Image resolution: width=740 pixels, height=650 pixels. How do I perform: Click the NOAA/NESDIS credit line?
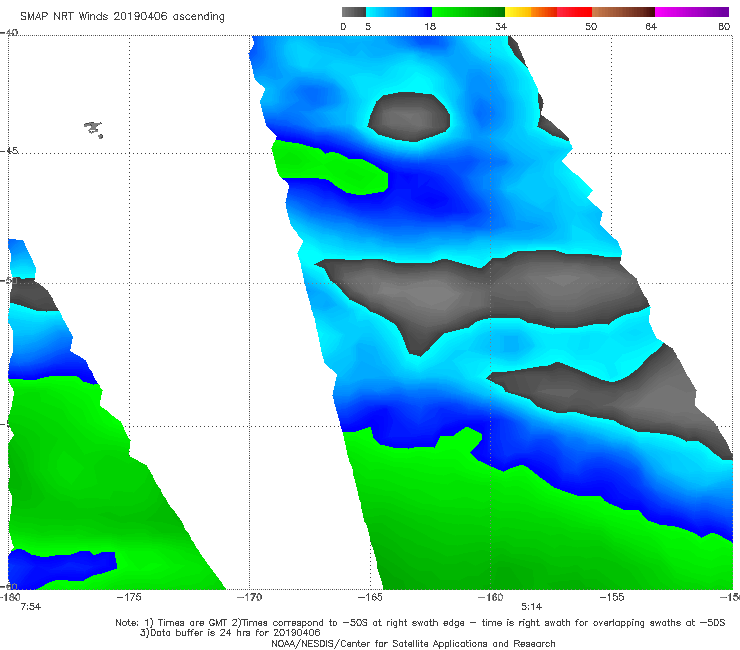click(413, 643)
